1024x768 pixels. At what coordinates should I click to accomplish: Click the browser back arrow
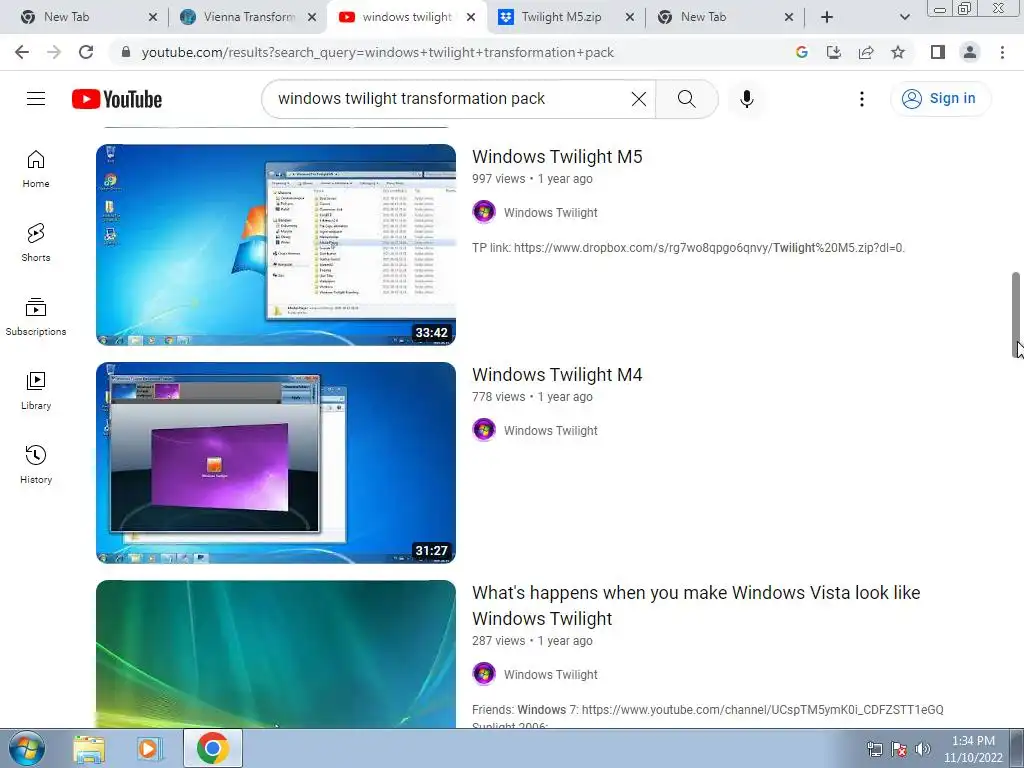[x=22, y=52]
